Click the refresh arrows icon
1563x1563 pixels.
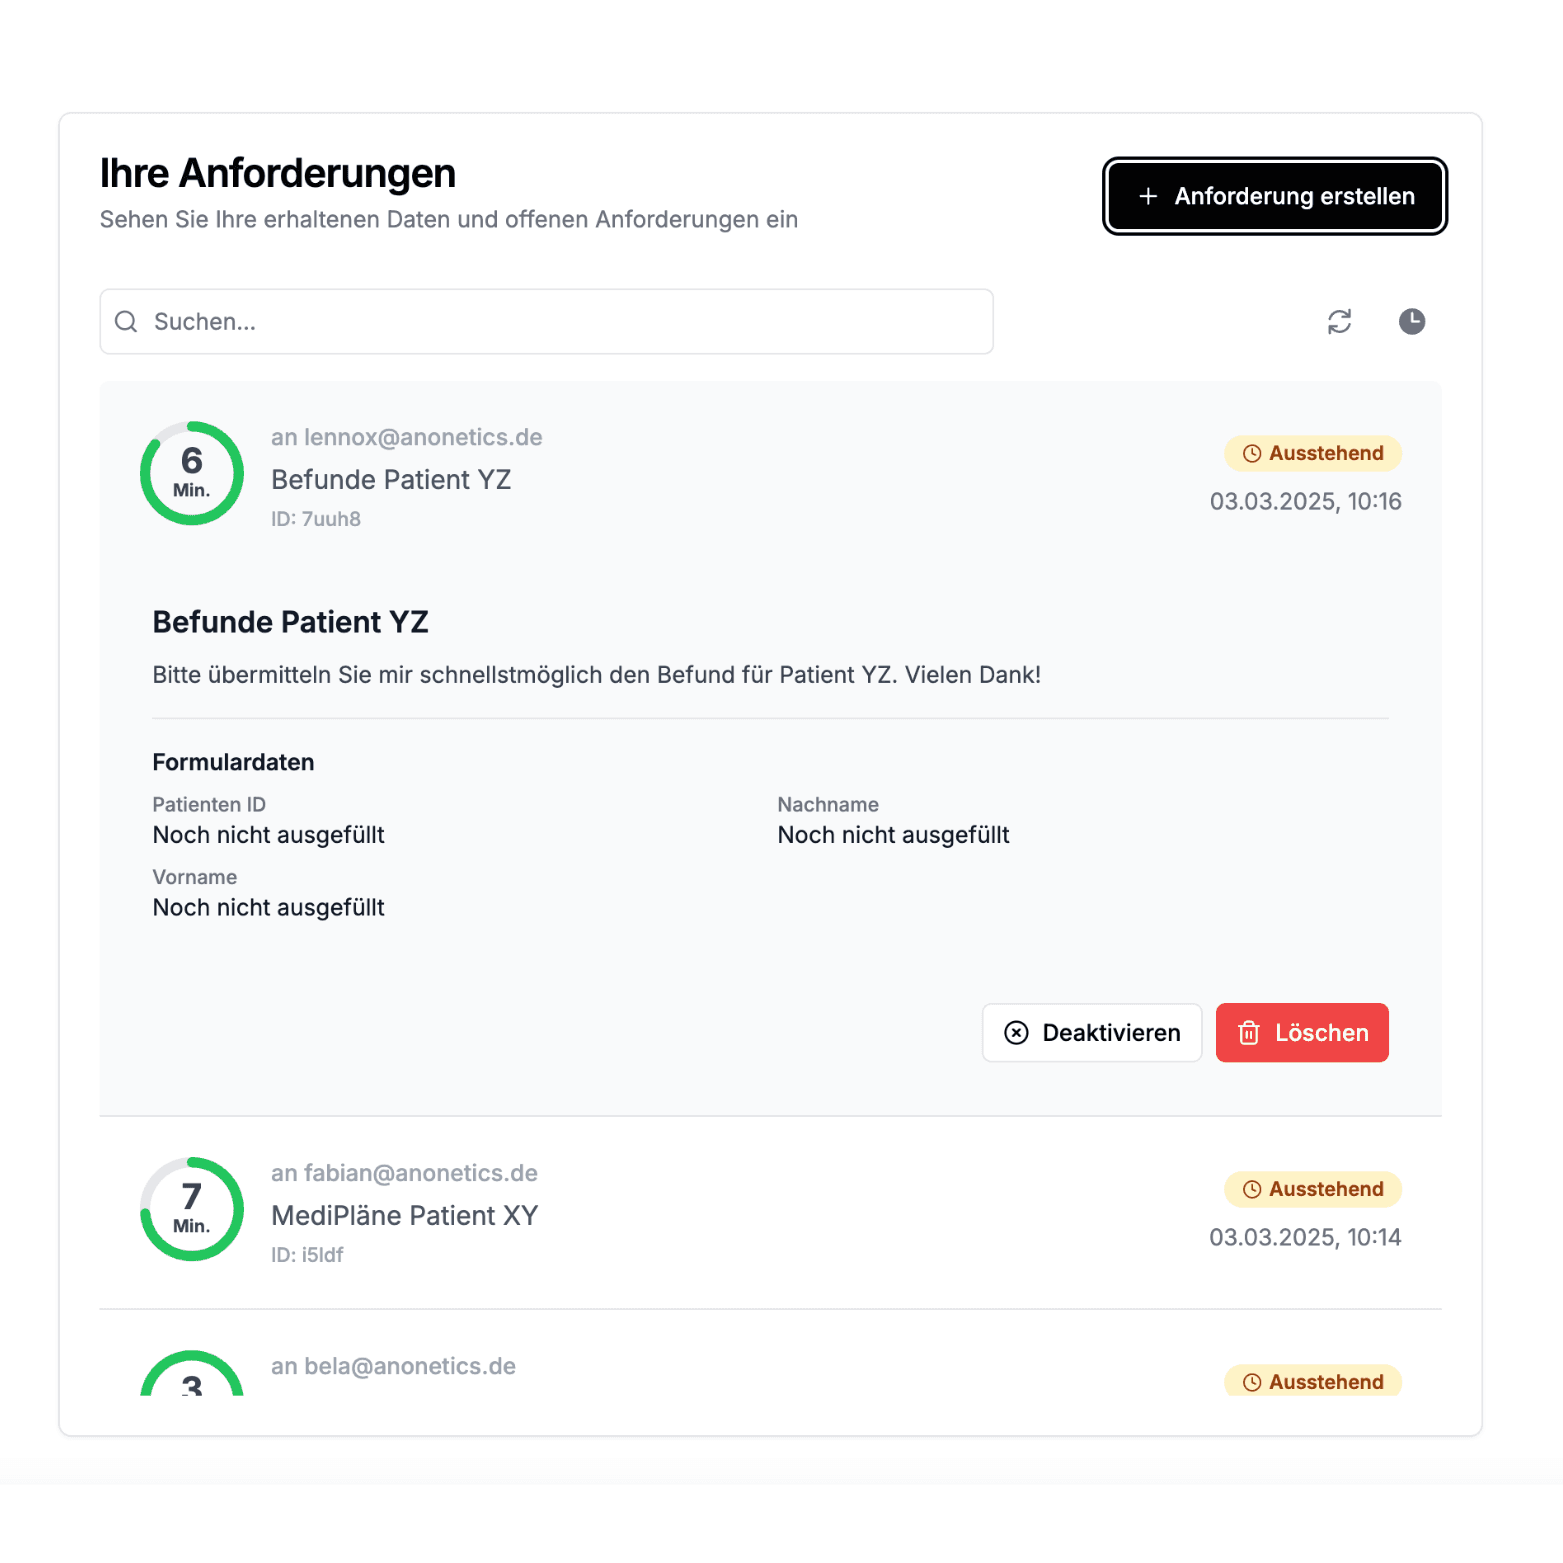click(1339, 321)
